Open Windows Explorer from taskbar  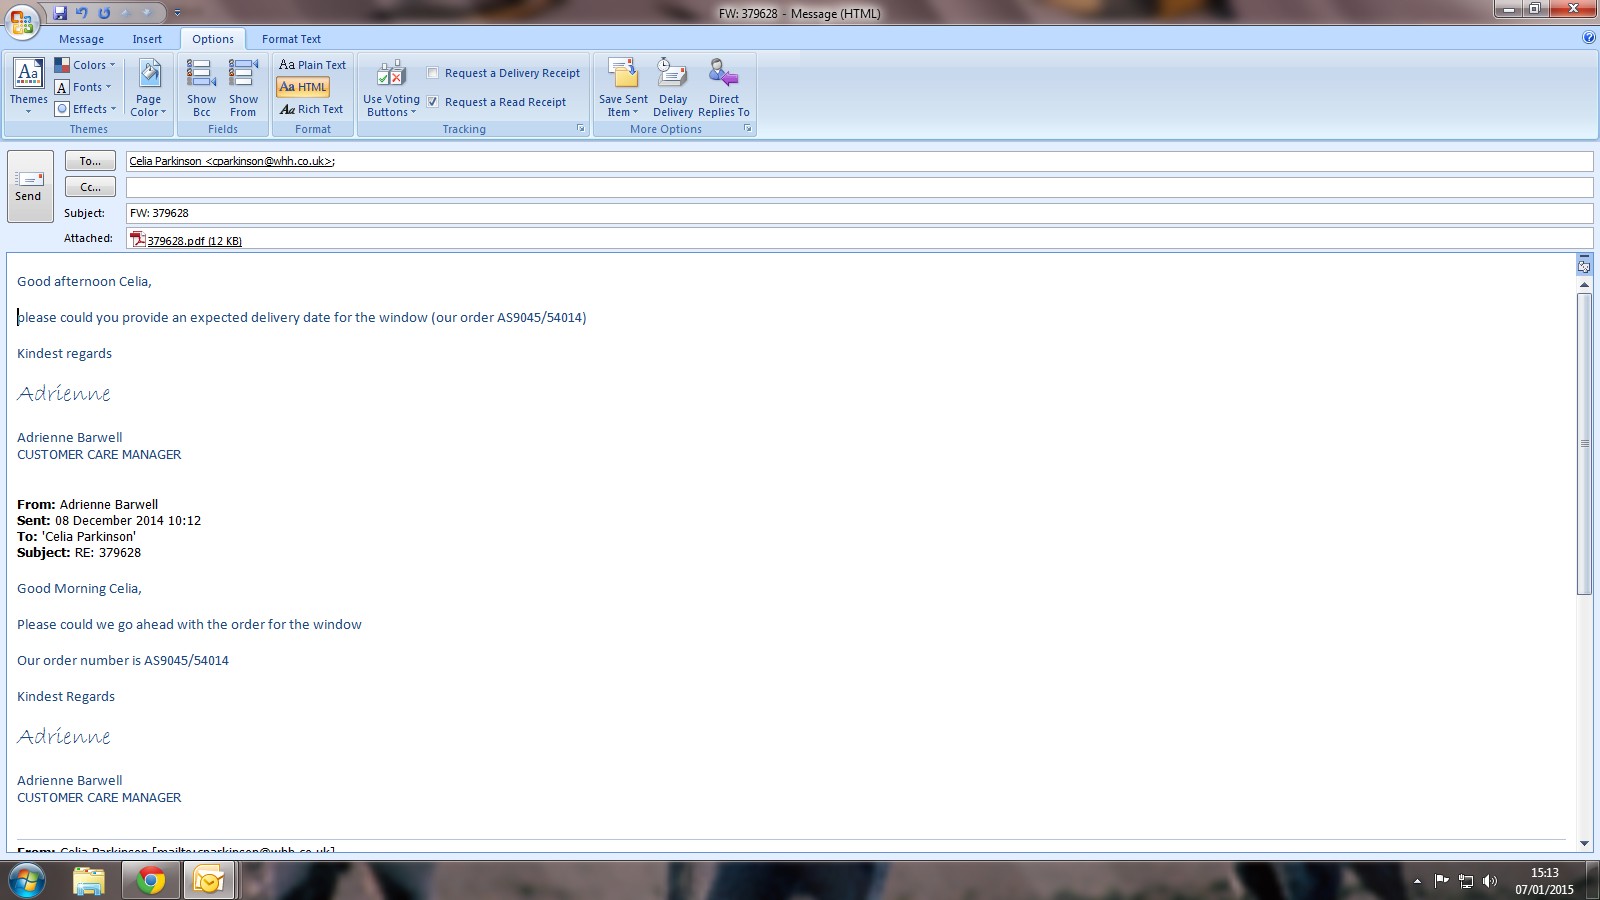89,881
